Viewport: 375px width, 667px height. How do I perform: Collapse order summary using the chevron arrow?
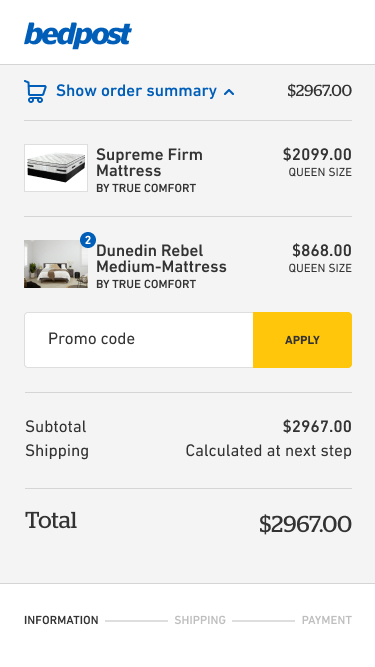(x=229, y=92)
